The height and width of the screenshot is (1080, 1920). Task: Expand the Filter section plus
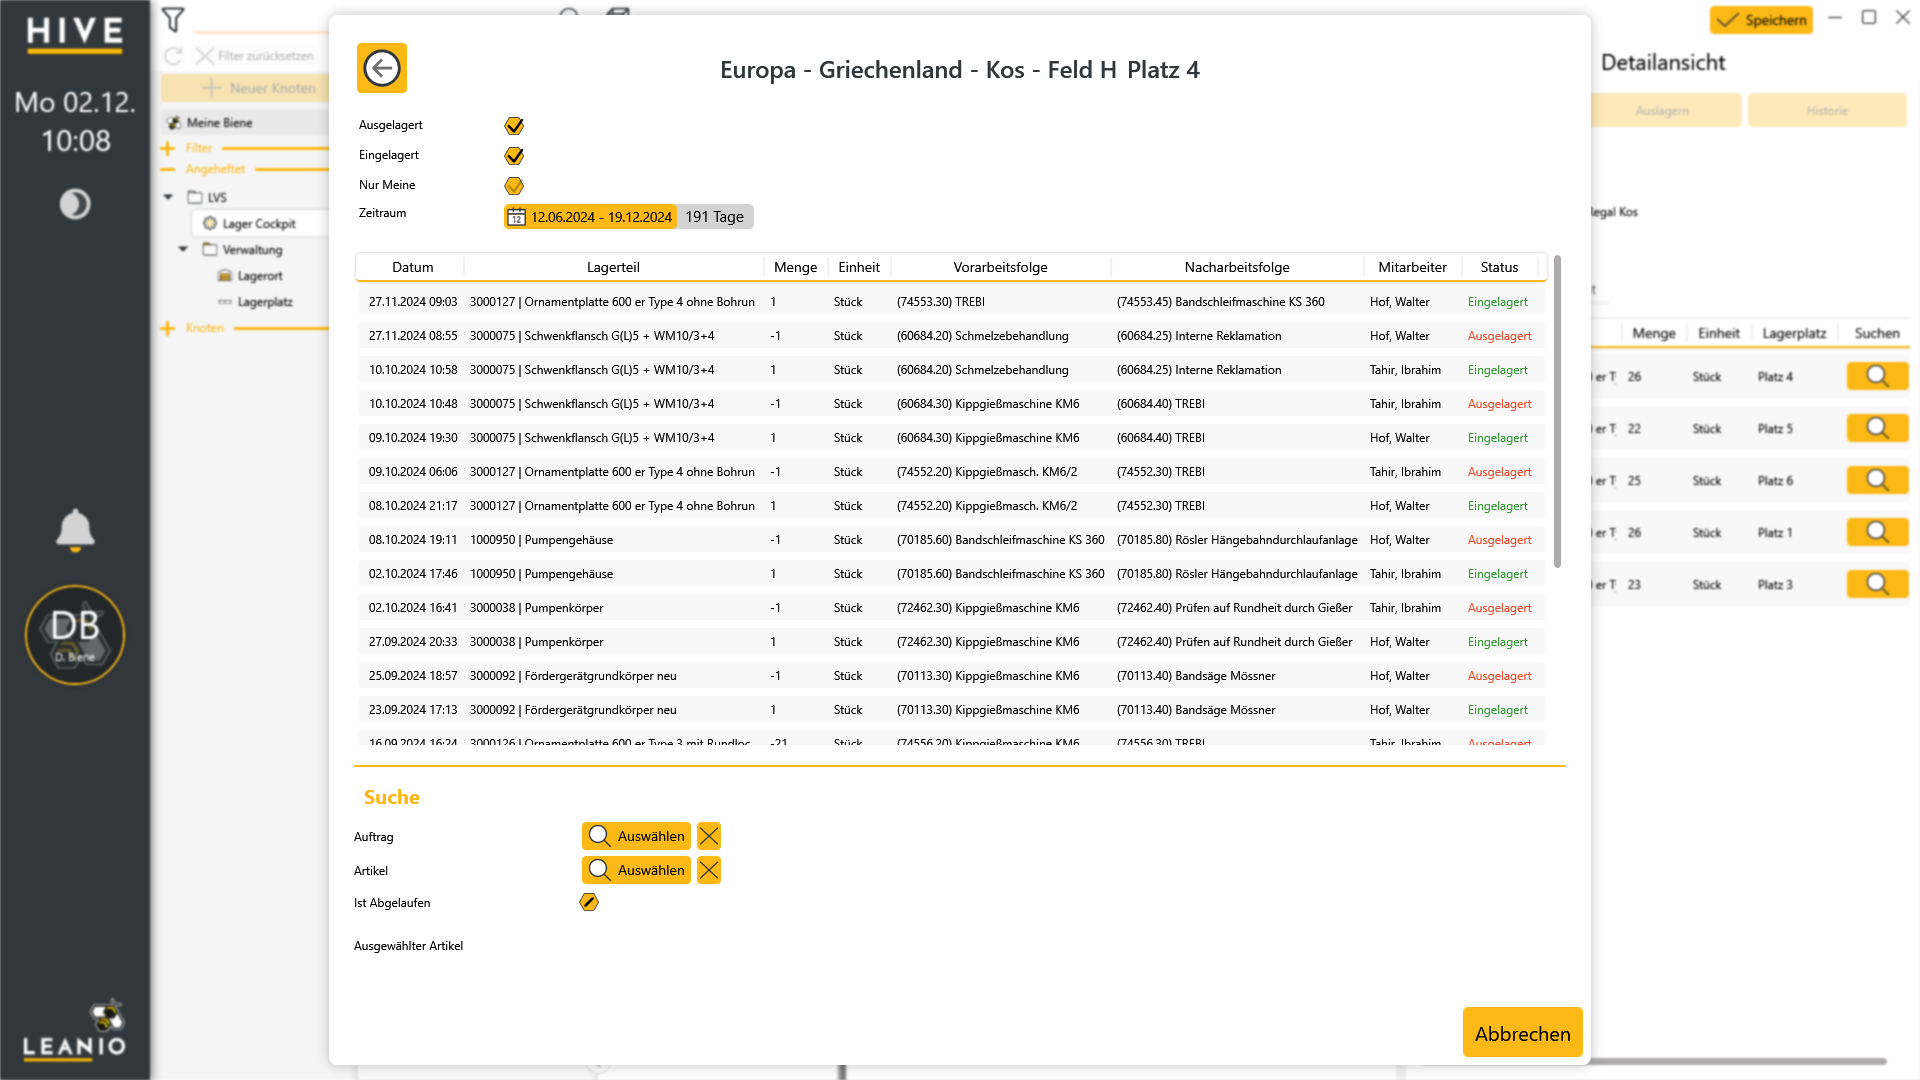pyautogui.click(x=167, y=148)
